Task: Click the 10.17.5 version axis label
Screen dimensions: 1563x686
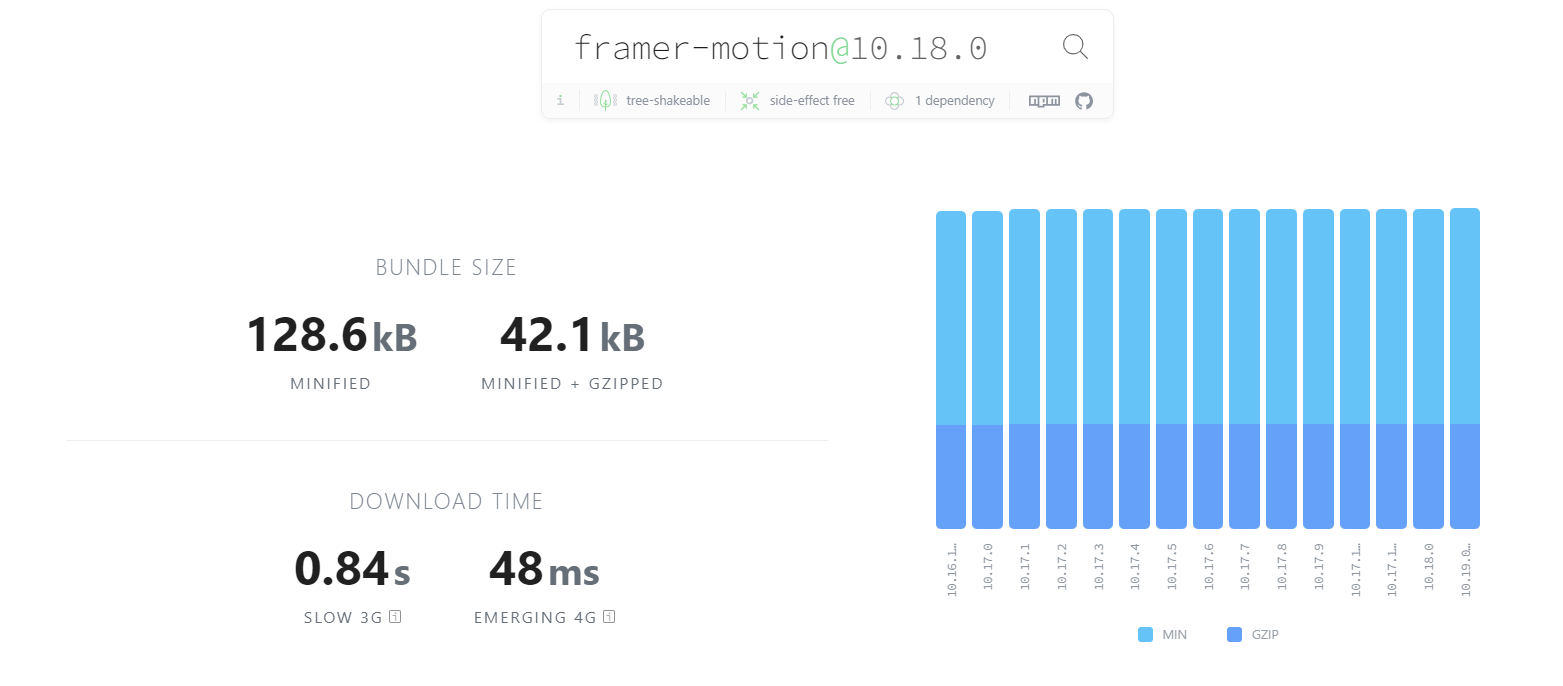Action: coord(1172,569)
